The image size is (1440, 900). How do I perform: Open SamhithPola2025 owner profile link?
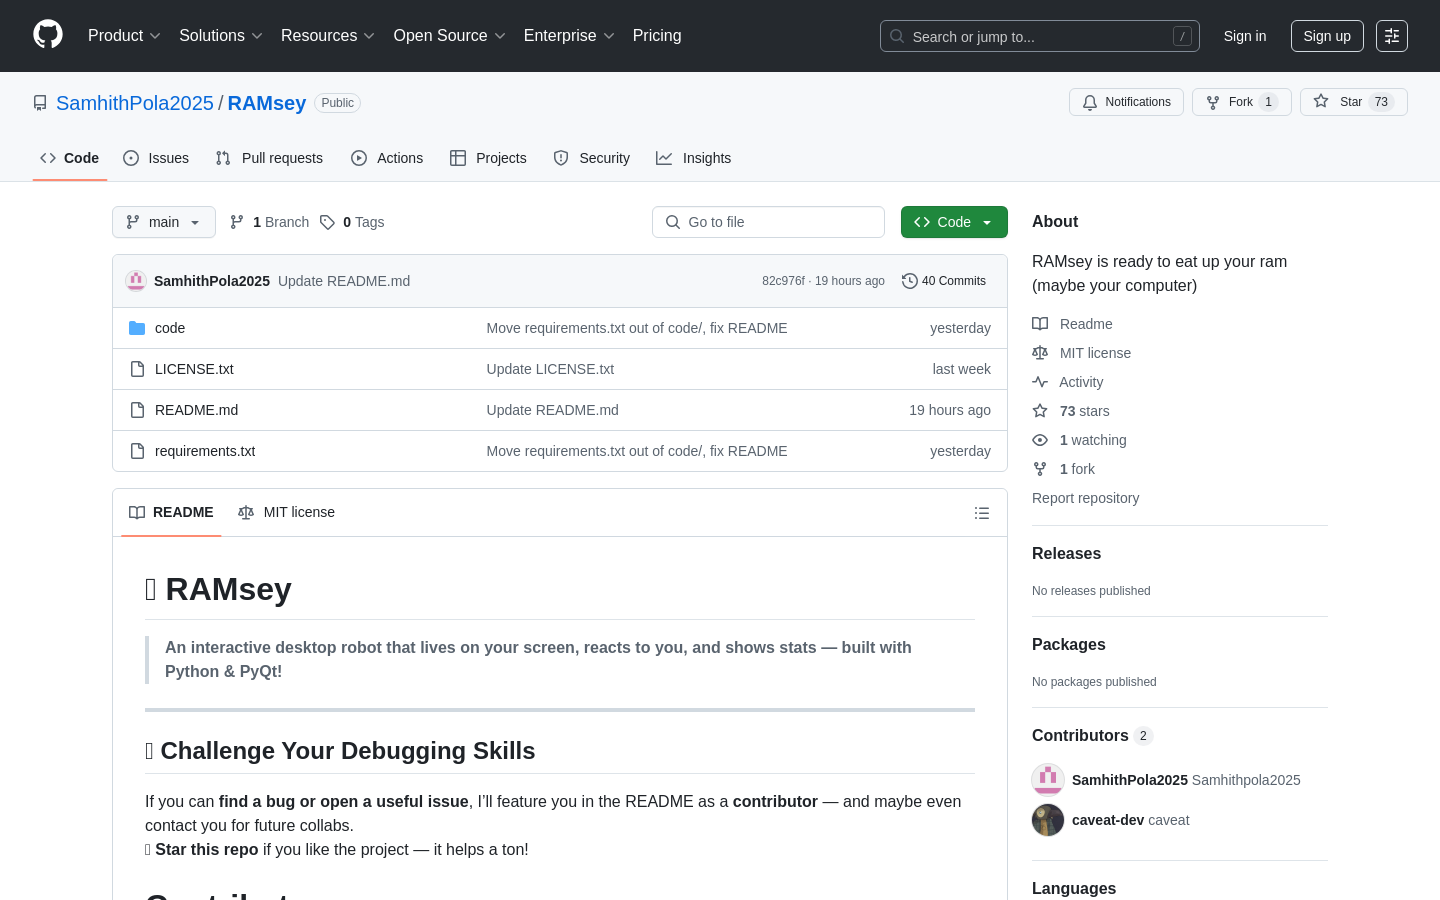135,103
